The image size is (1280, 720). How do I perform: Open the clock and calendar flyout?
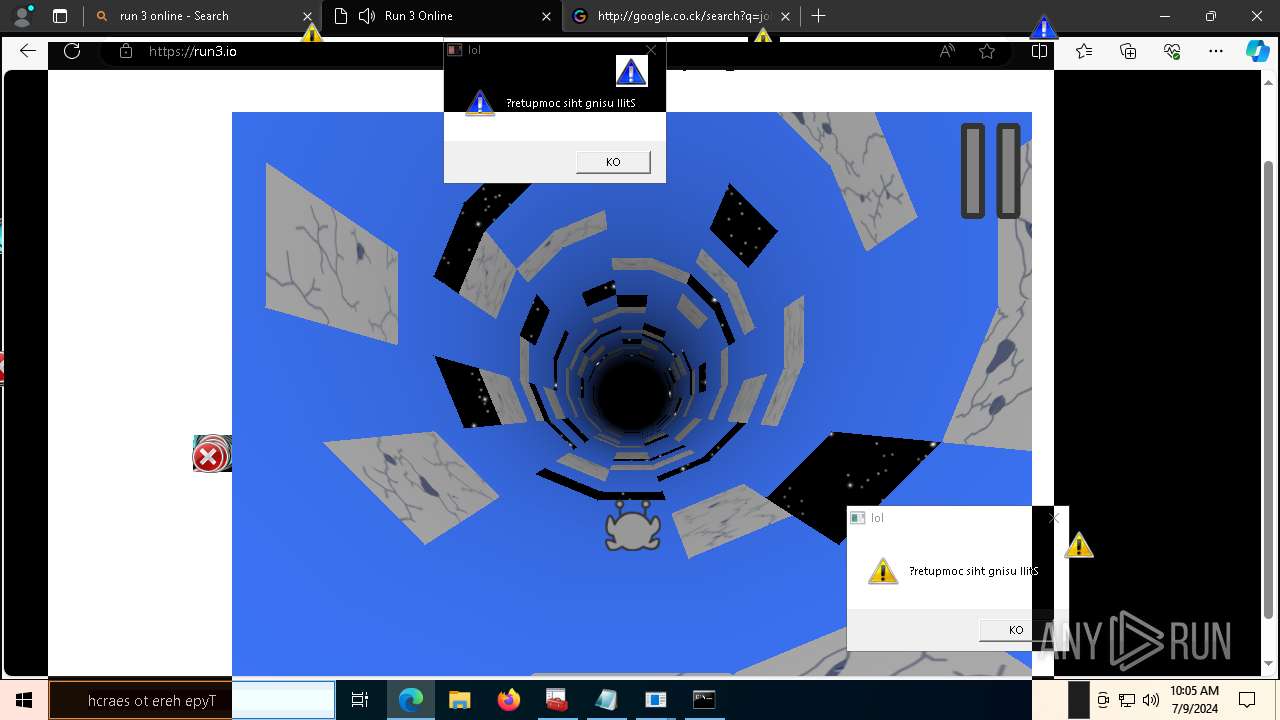pyautogui.click(x=1194, y=700)
